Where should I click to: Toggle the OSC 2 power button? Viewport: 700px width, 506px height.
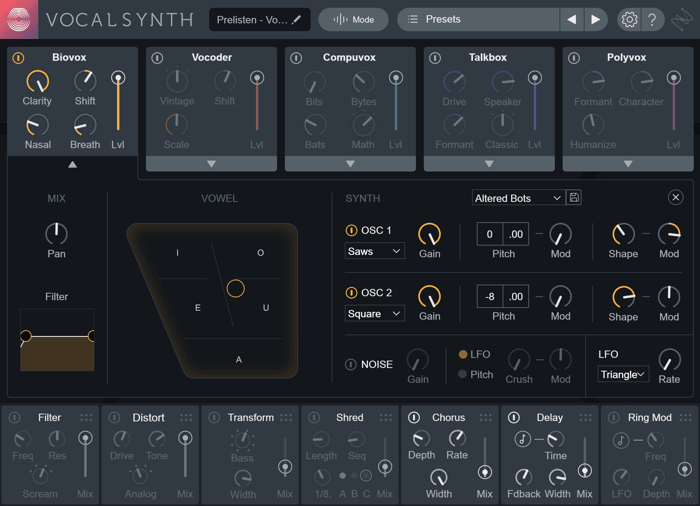coord(351,293)
